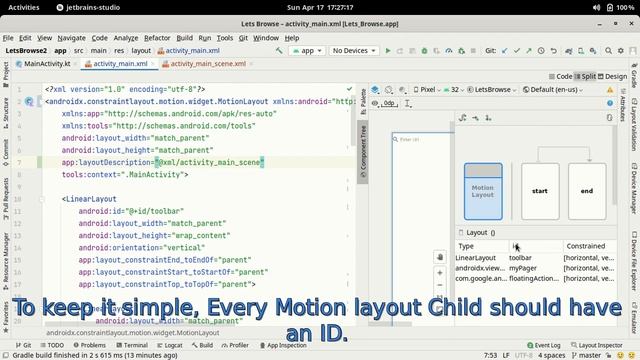Open the 0dp default margins dropdown
This screenshot has height=360, width=640.
click(389, 103)
